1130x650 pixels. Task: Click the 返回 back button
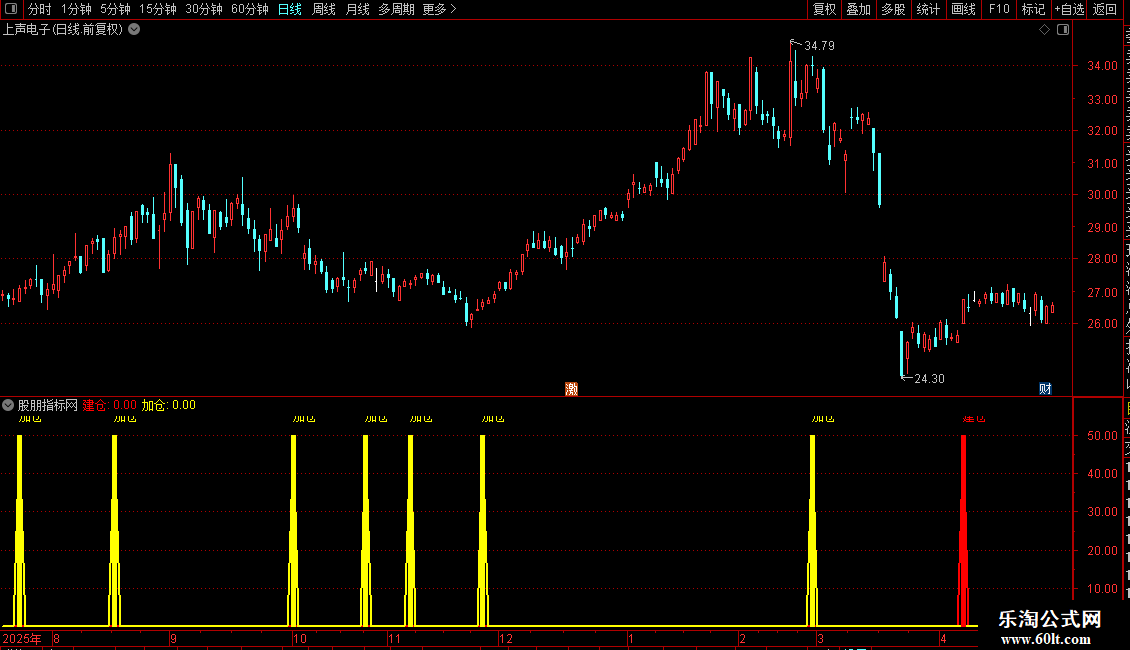pos(1105,9)
